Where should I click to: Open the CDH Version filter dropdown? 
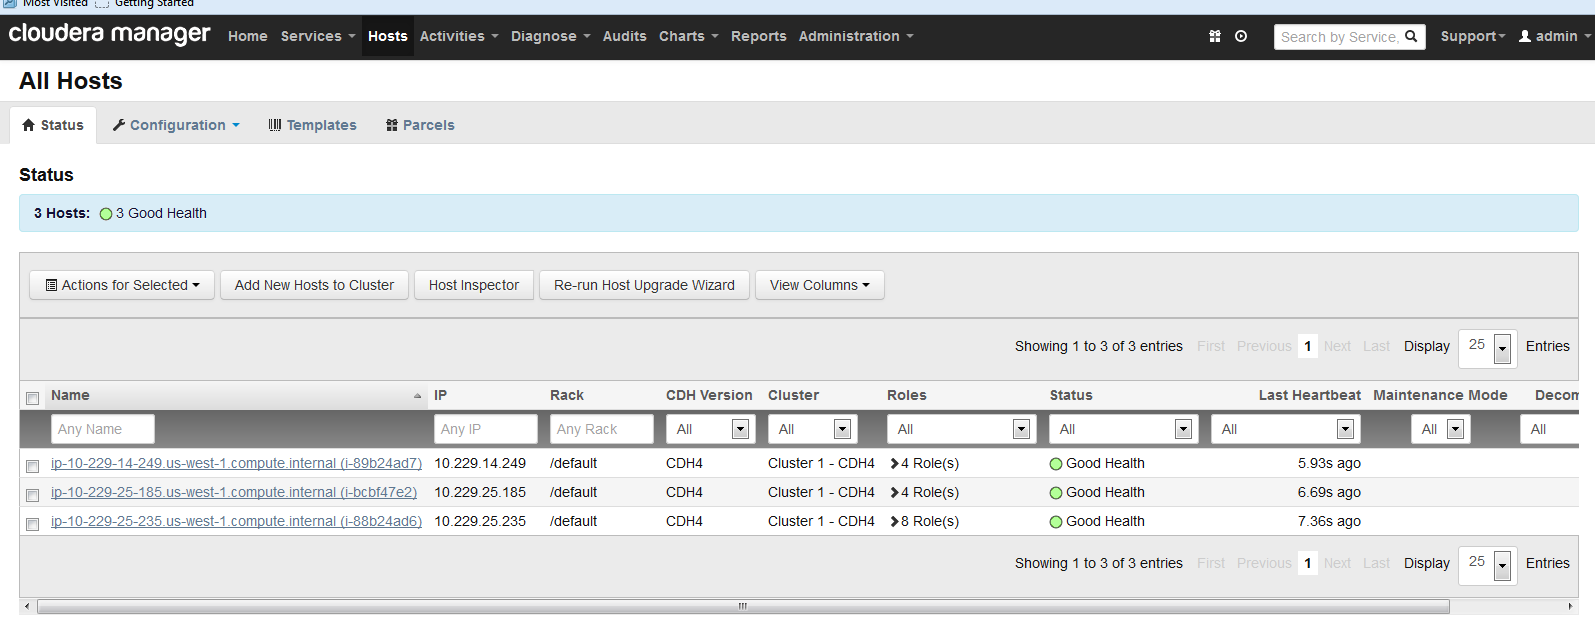pyautogui.click(x=711, y=429)
